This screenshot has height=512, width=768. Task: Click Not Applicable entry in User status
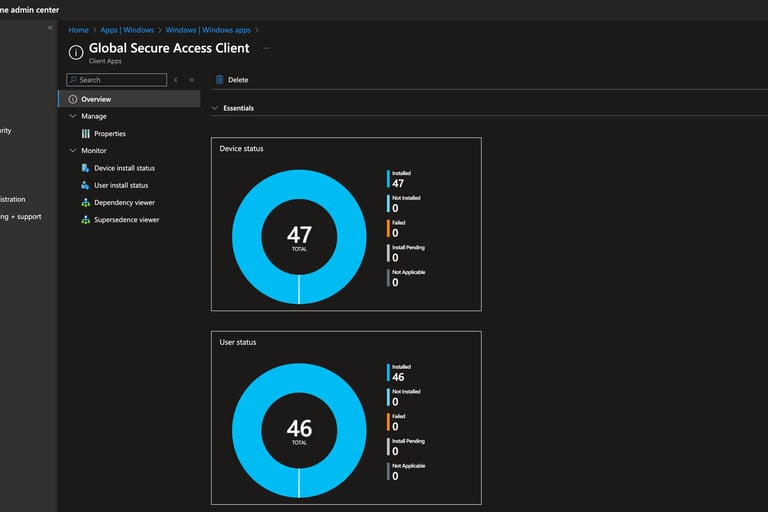coord(407,471)
